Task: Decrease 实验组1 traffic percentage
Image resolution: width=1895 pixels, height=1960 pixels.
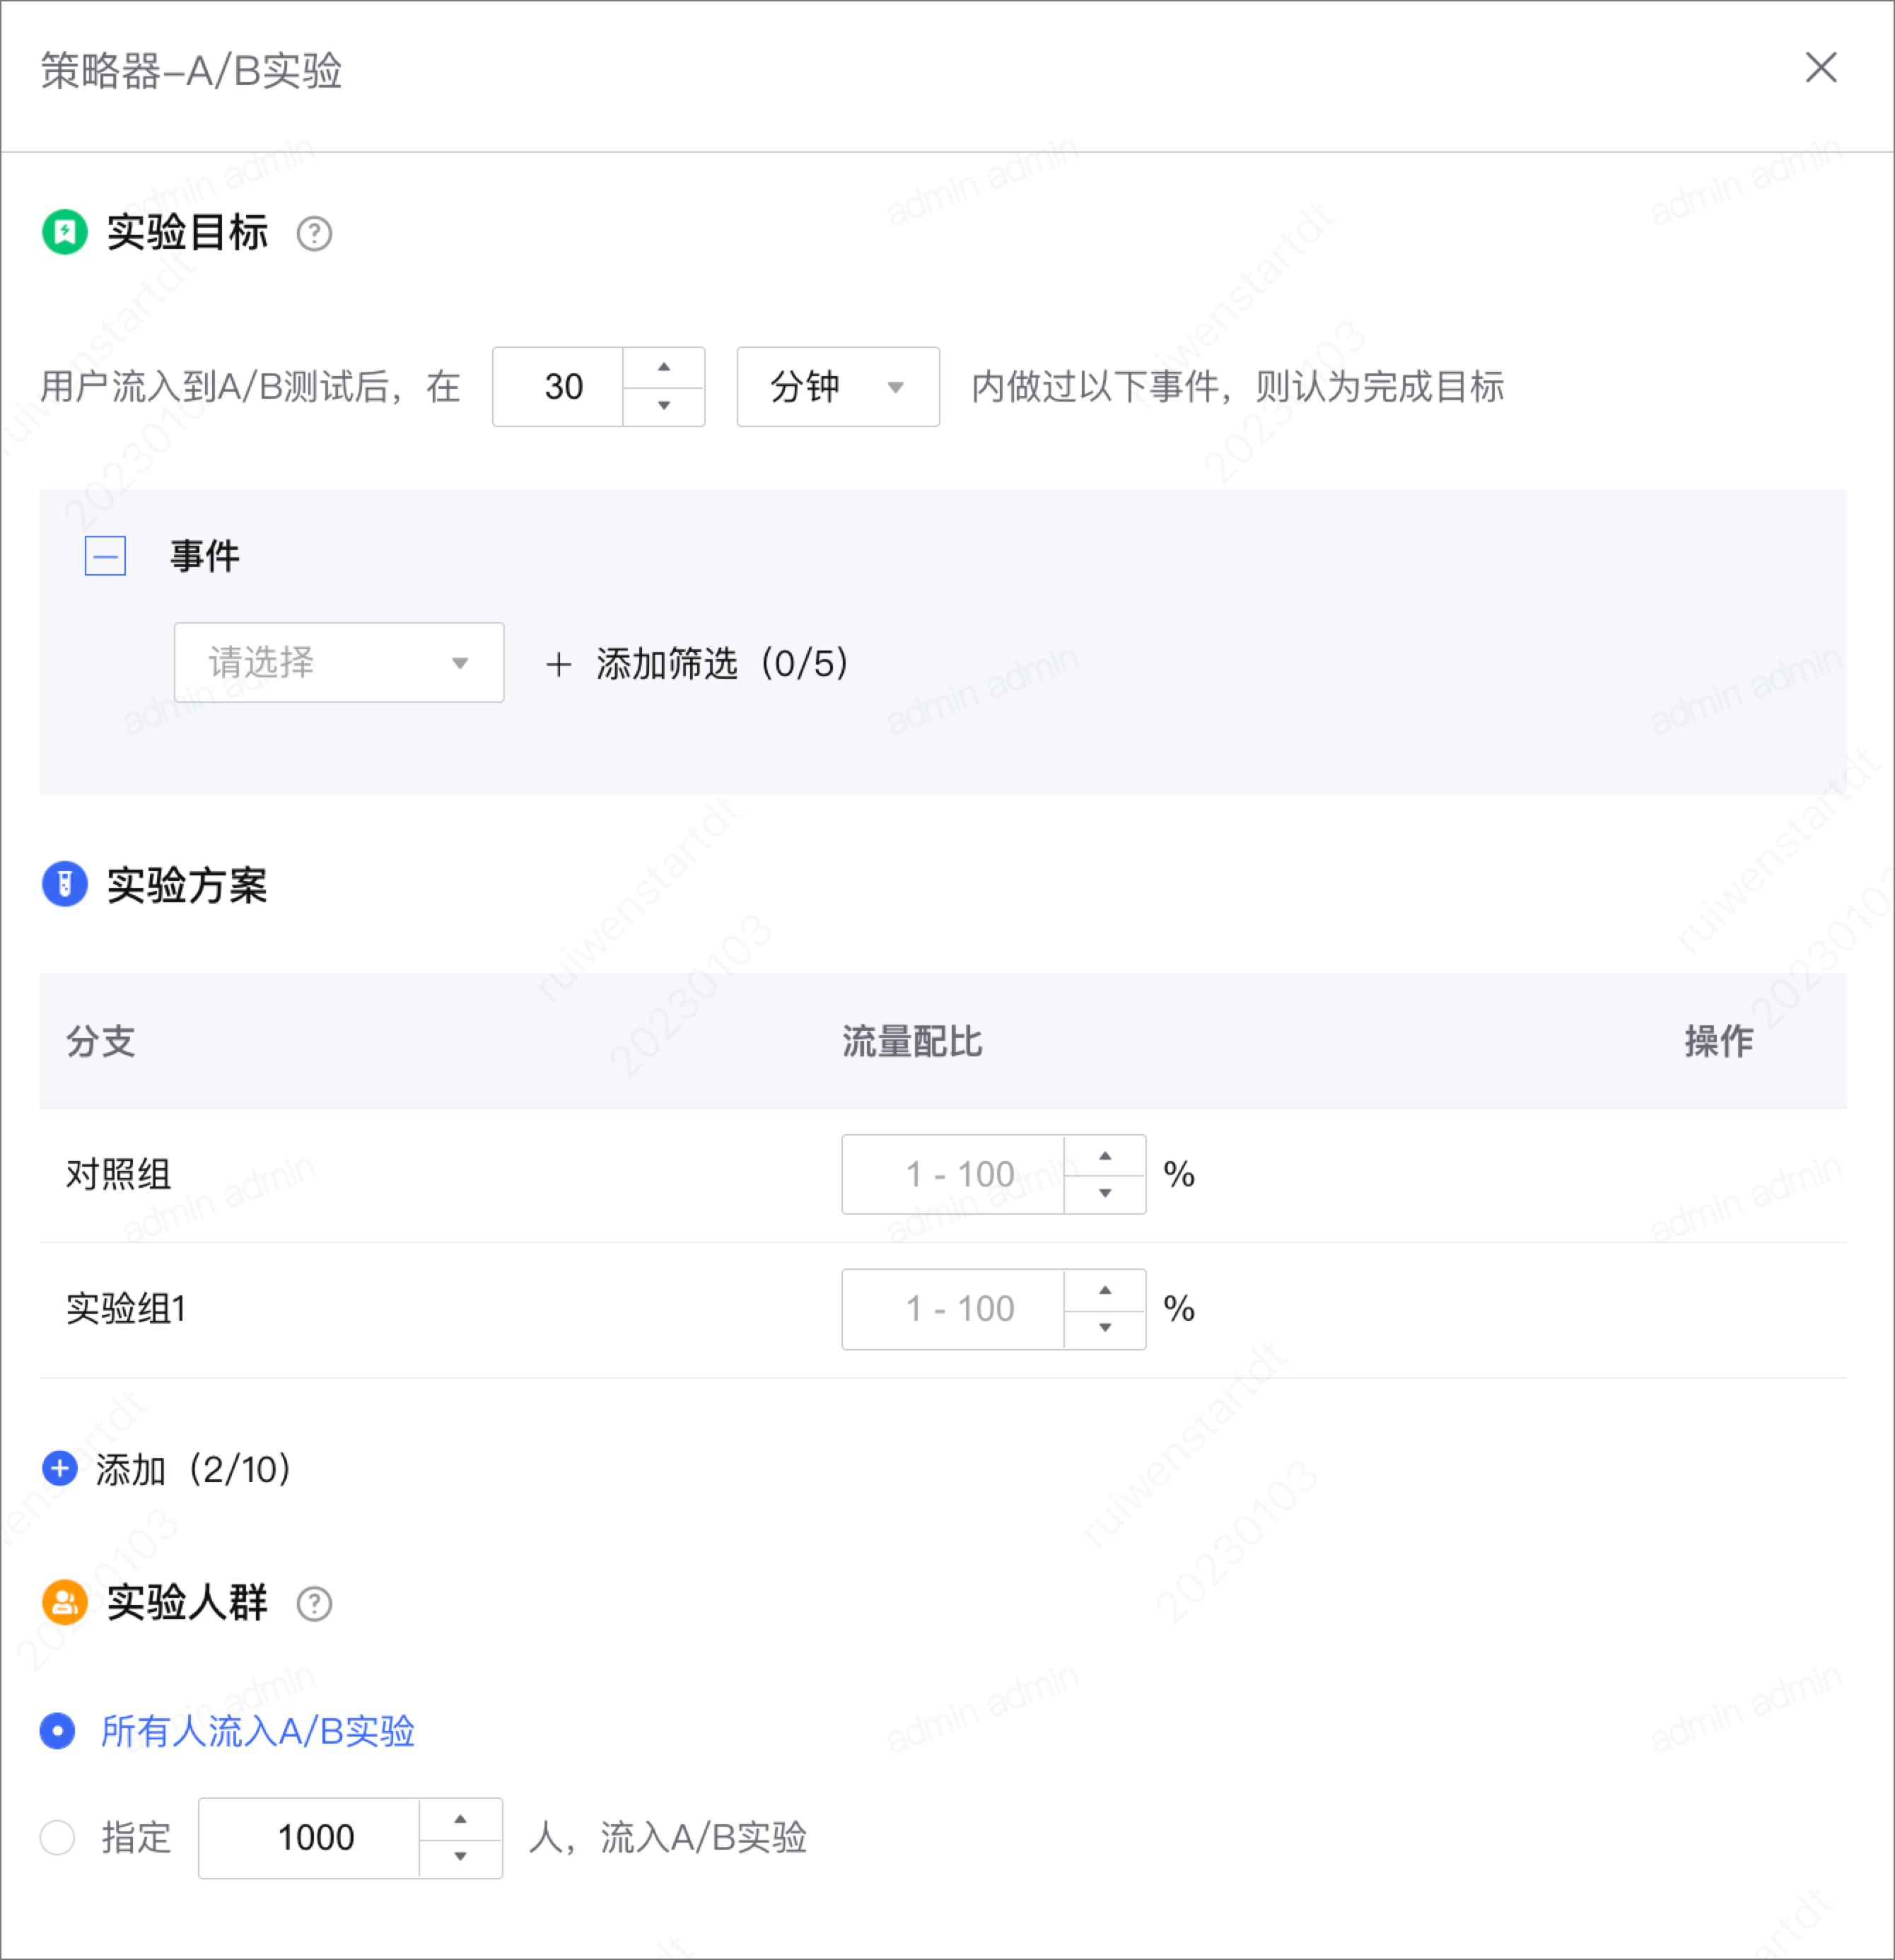Action: pos(1105,1328)
